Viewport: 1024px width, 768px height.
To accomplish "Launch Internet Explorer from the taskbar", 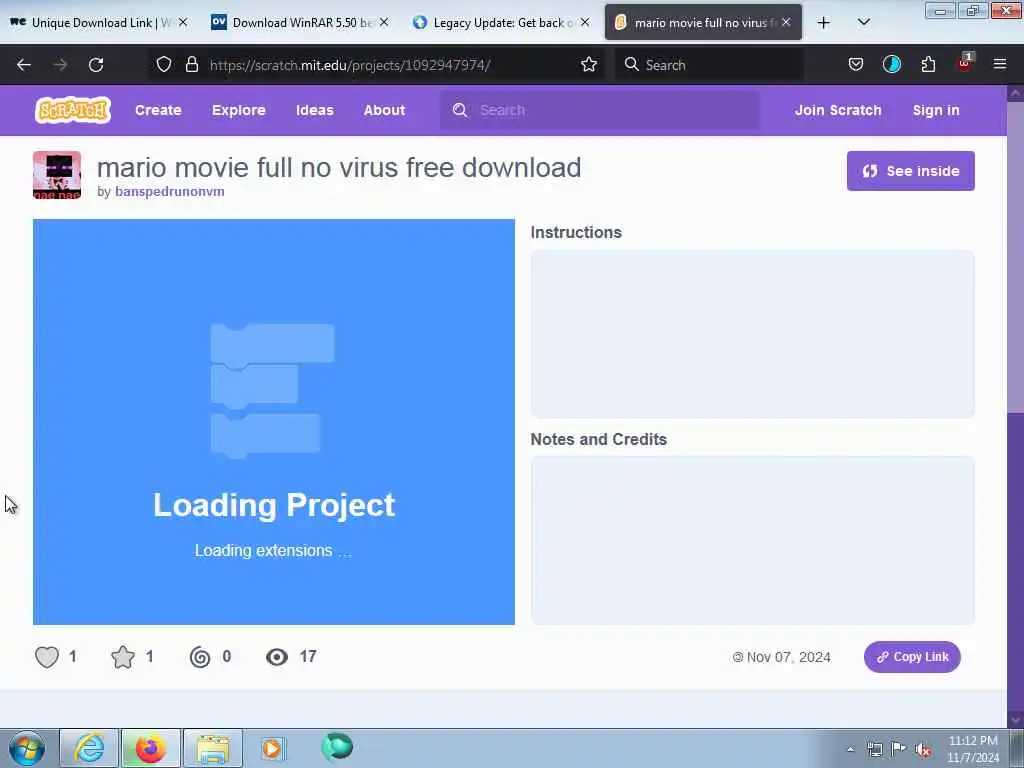I will tap(89, 748).
